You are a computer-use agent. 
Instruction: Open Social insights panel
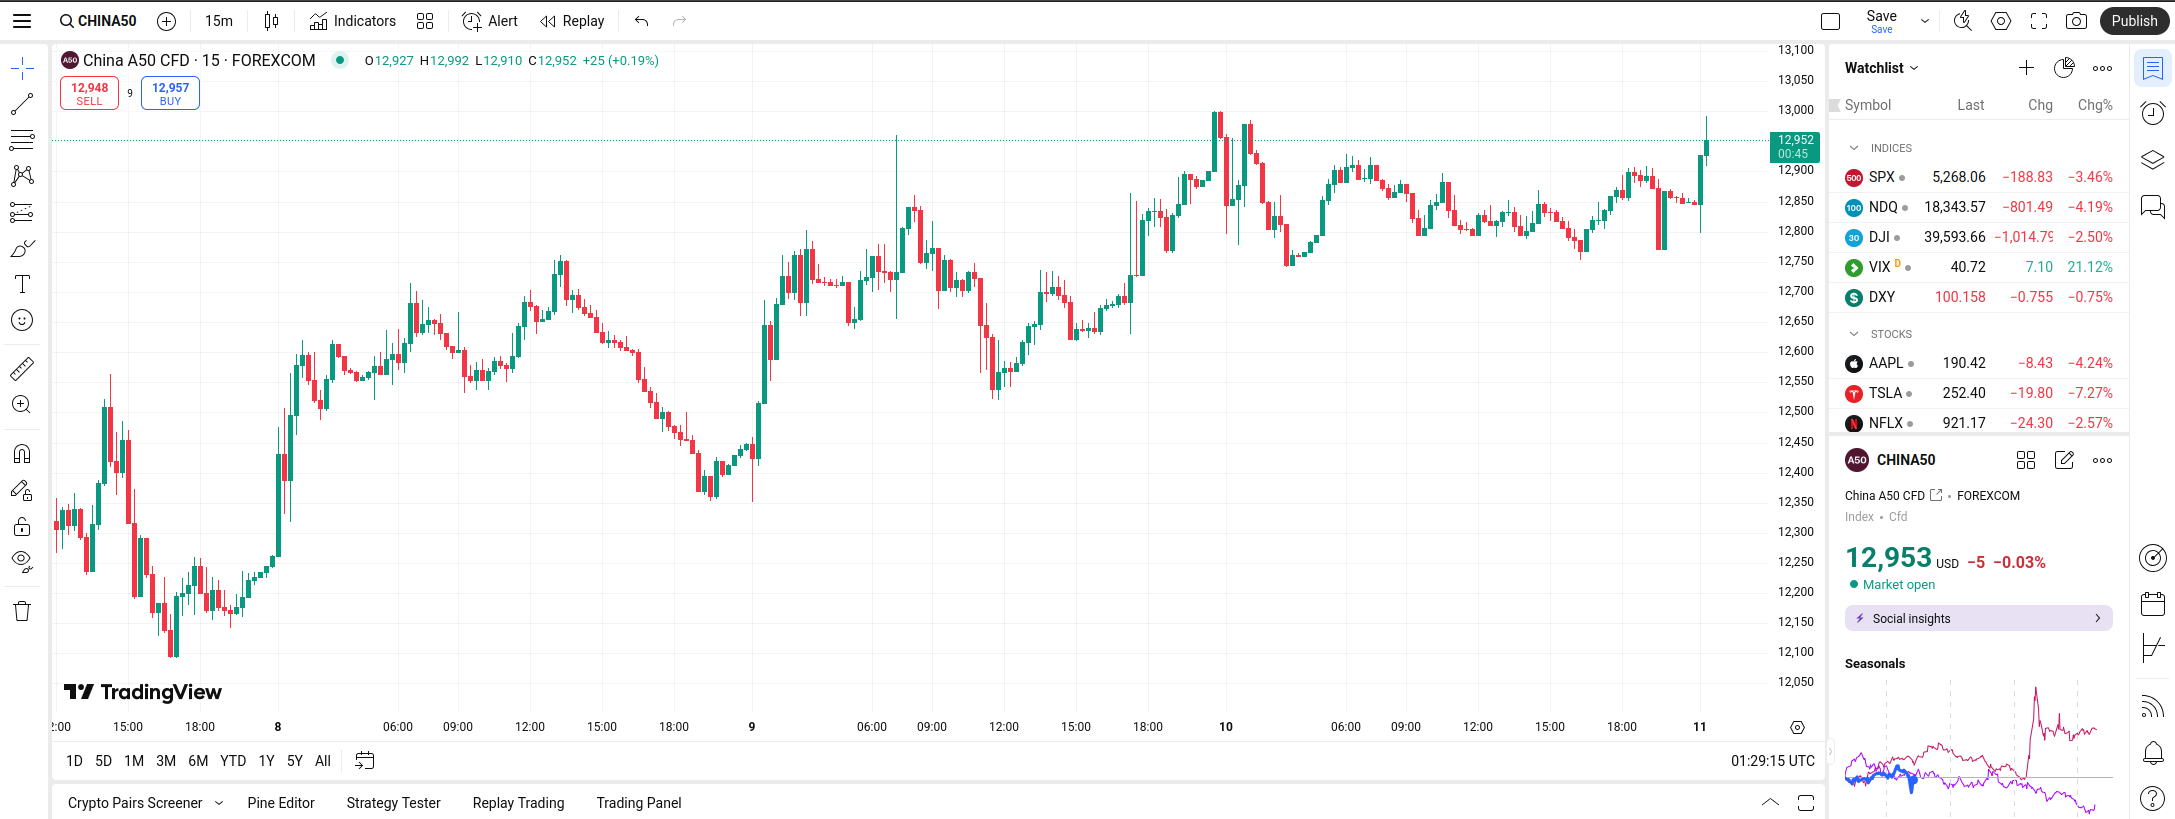pyautogui.click(x=1979, y=618)
